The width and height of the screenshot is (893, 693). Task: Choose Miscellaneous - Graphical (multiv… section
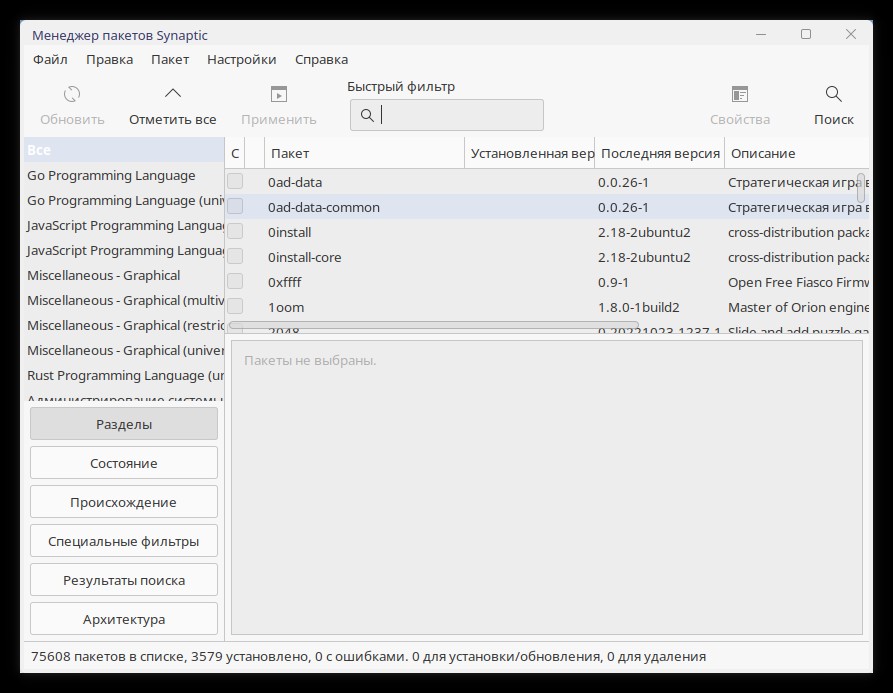[x=124, y=301]
